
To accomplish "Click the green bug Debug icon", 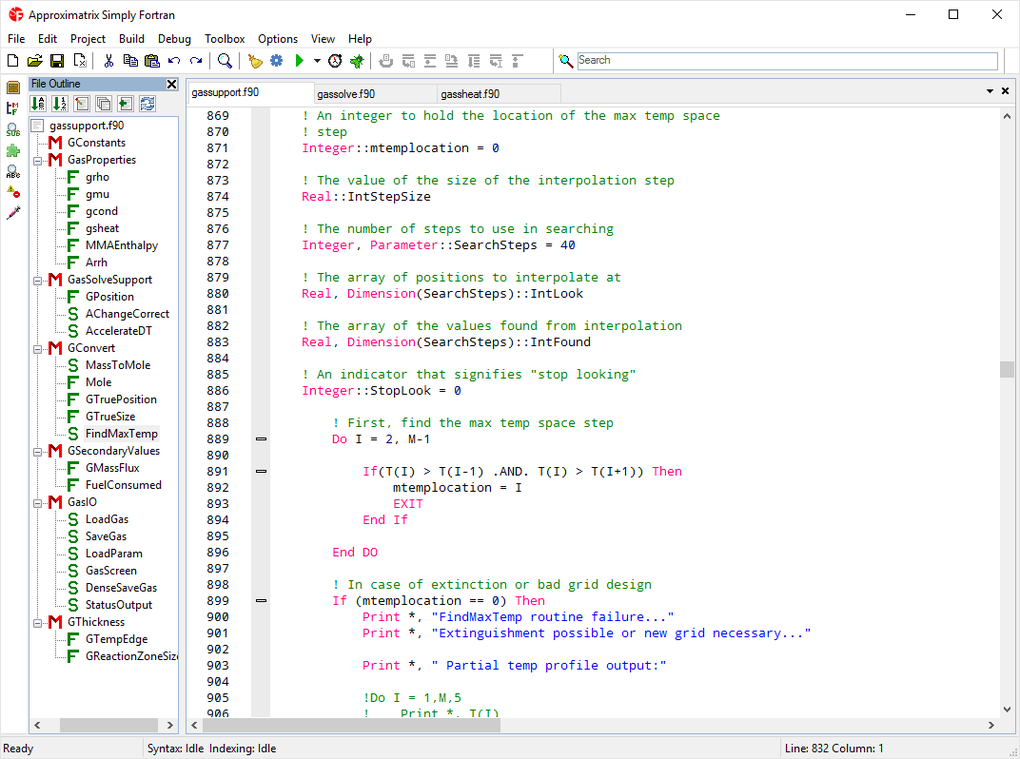I will pos(357,61).
